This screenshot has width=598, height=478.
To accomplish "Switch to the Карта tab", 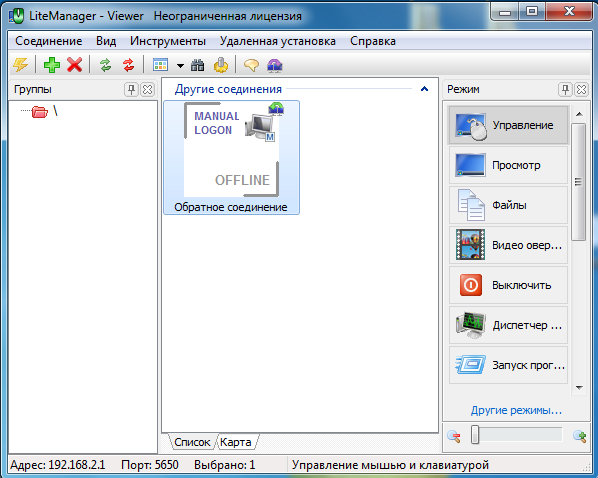I will (236, 442).
